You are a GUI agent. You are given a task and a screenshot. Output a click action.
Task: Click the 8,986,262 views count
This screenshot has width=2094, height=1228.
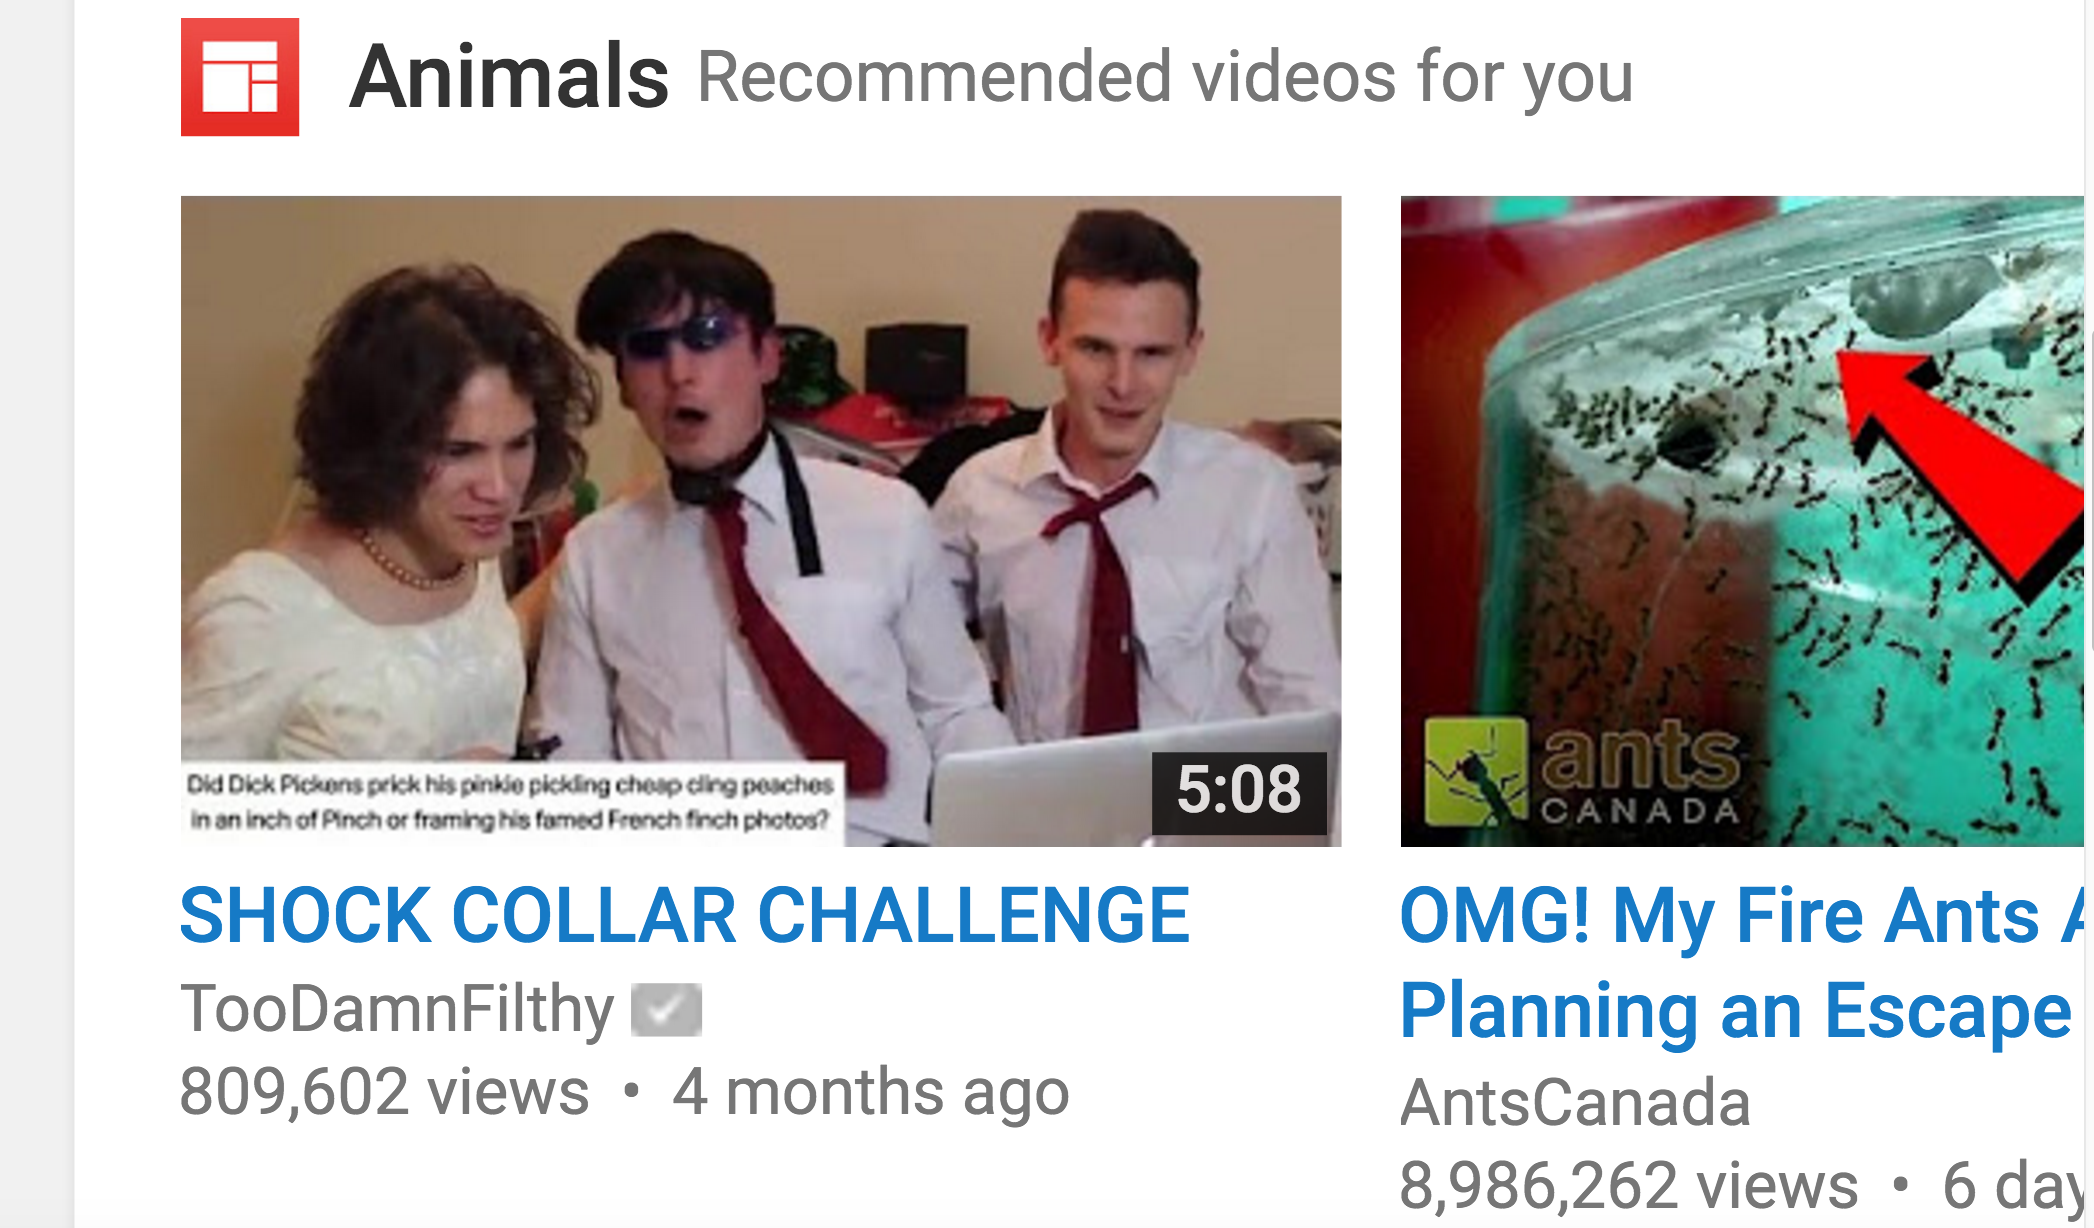[1629, 1186]
